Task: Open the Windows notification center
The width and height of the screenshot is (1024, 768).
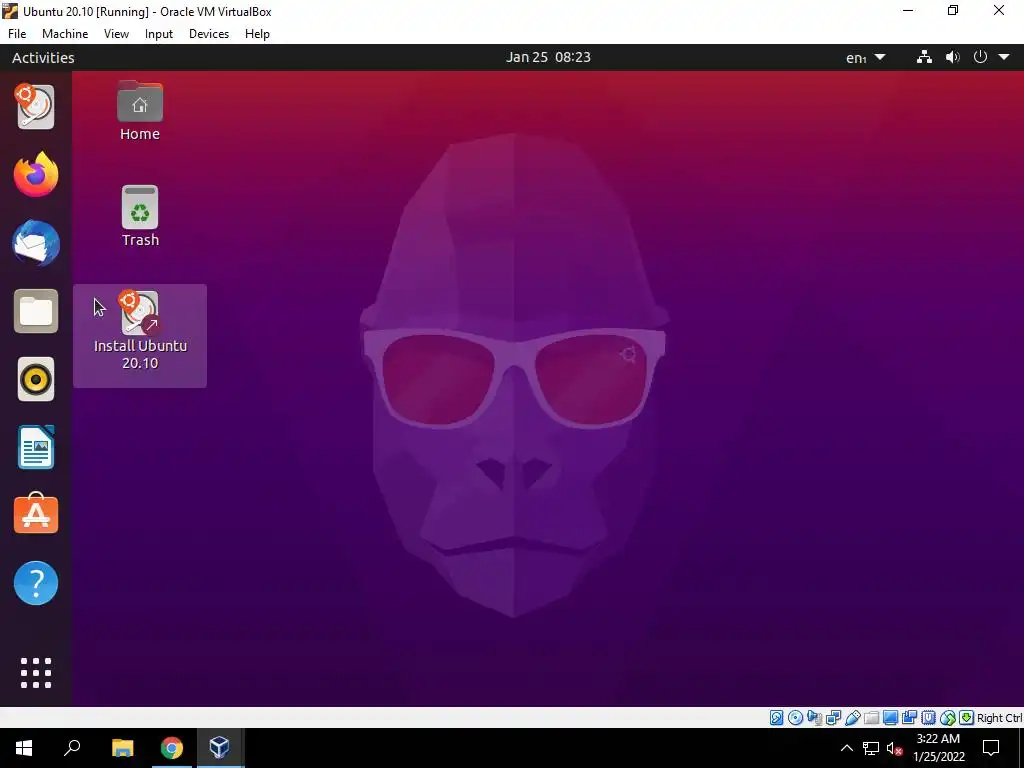Action: [x=991, y=748]
